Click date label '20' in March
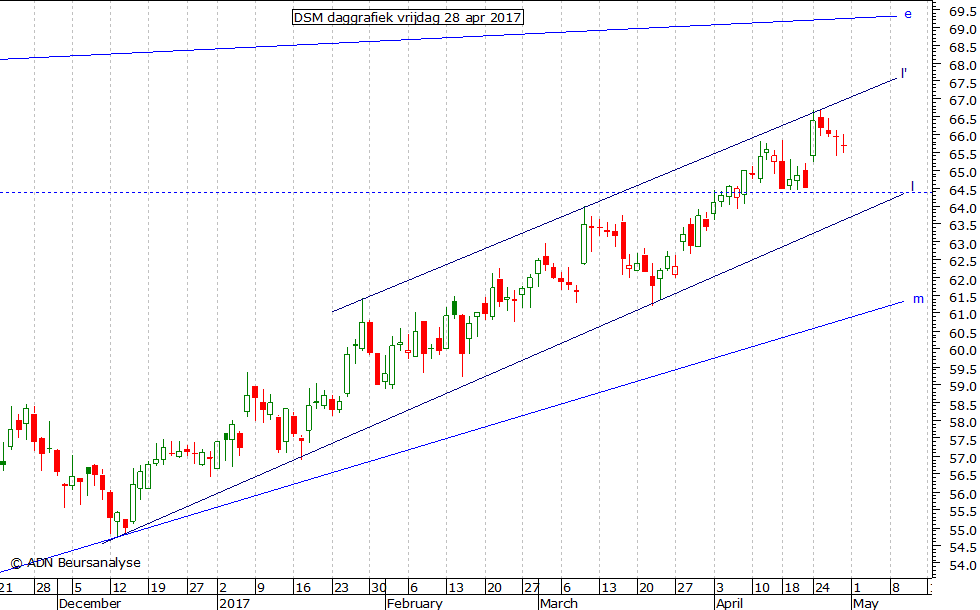 click(646, 588)
